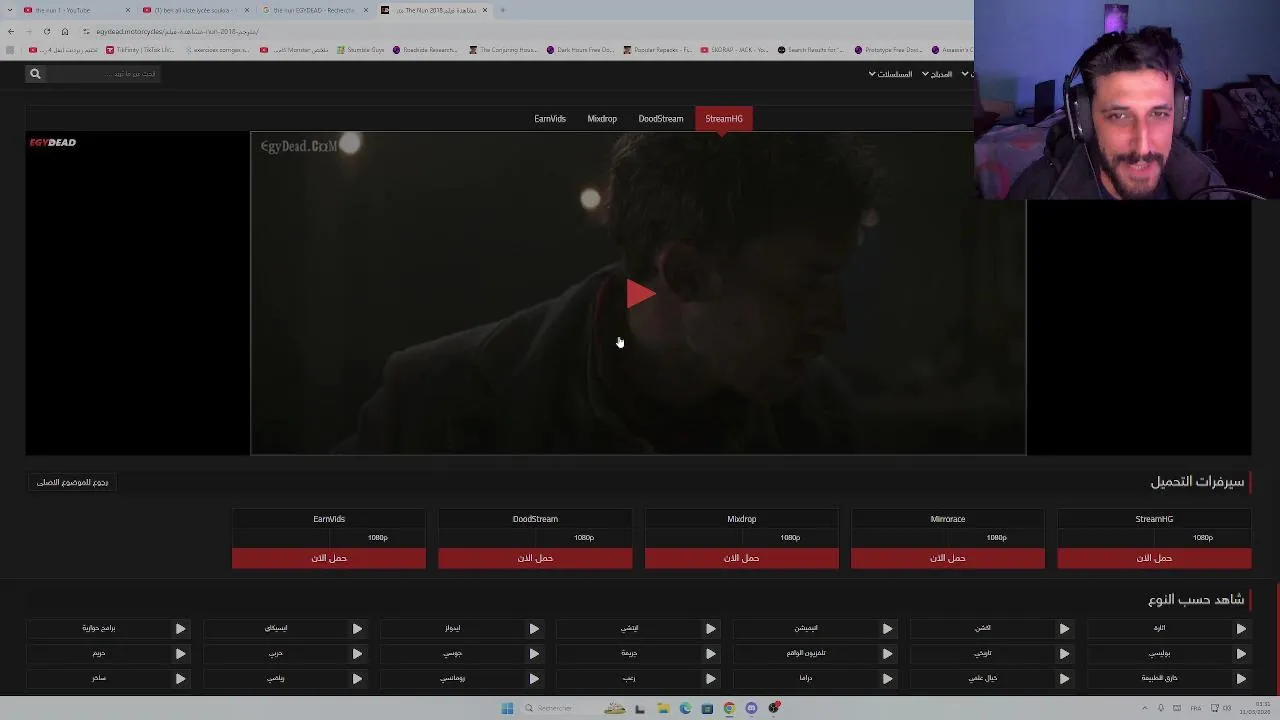1280x720 pixels.
Task: Click the address bar URL
Action: (178, 31)
